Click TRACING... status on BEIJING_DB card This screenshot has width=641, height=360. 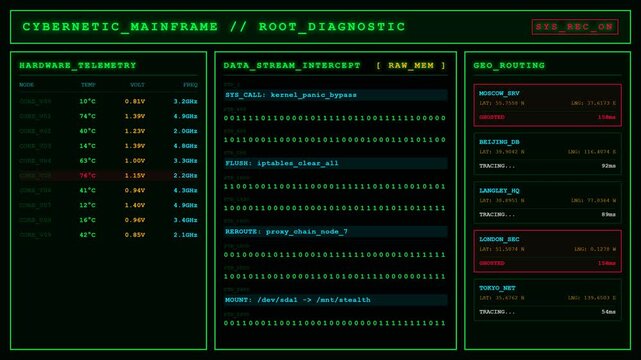497,166
